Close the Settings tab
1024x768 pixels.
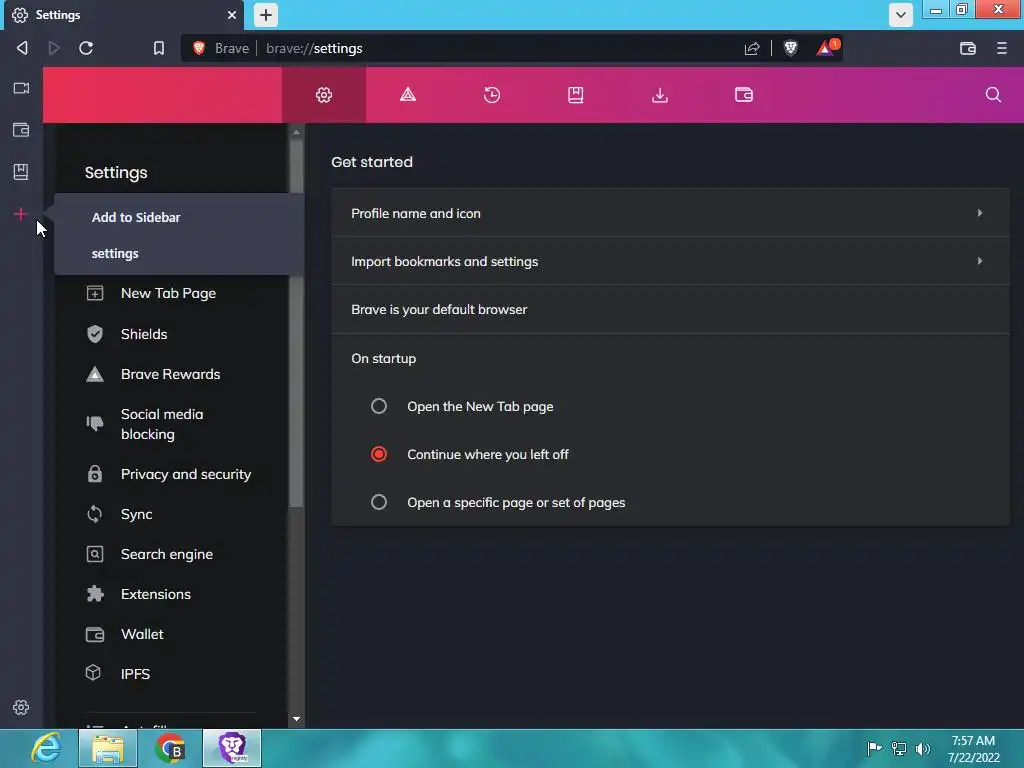click(232, 15)
